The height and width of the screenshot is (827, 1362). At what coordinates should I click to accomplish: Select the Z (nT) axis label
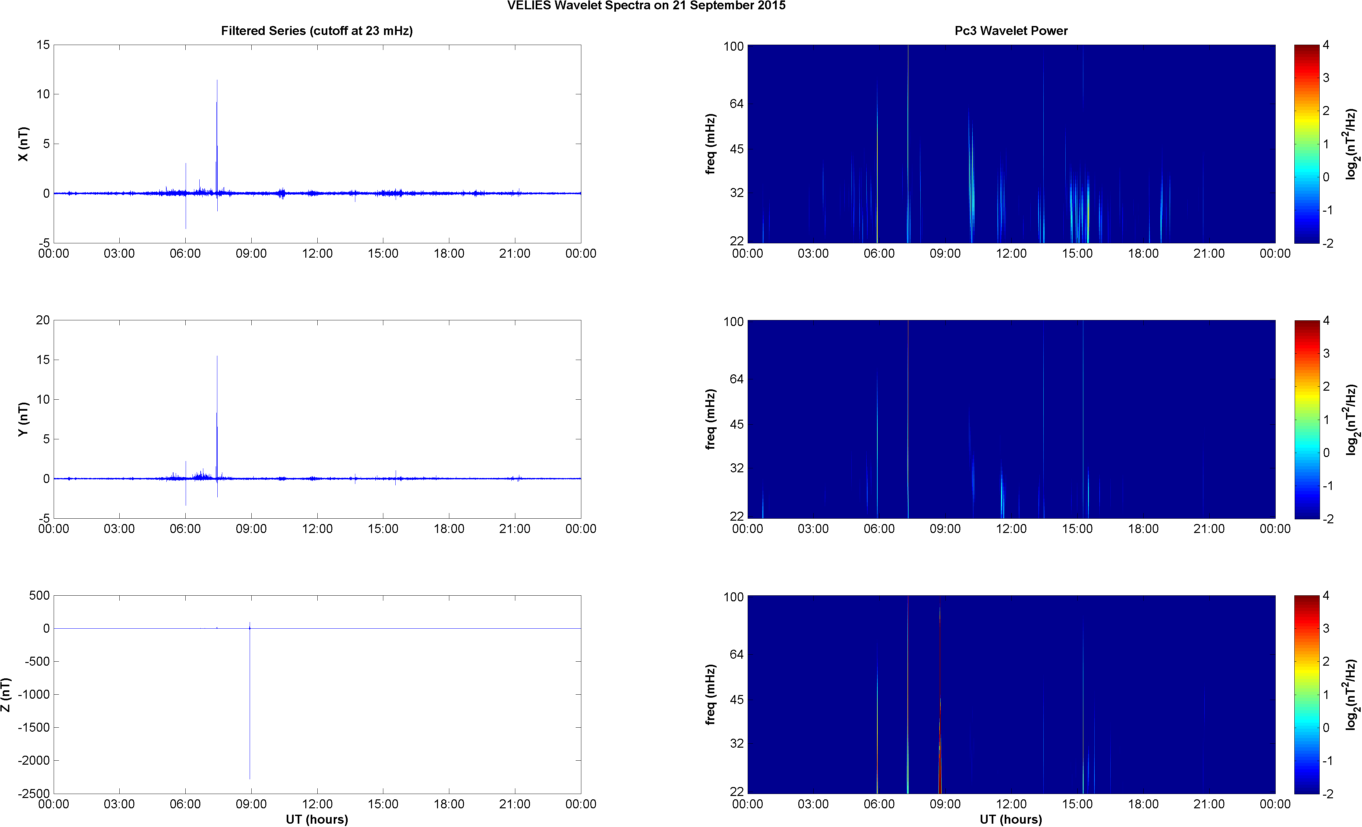[8, 695]
